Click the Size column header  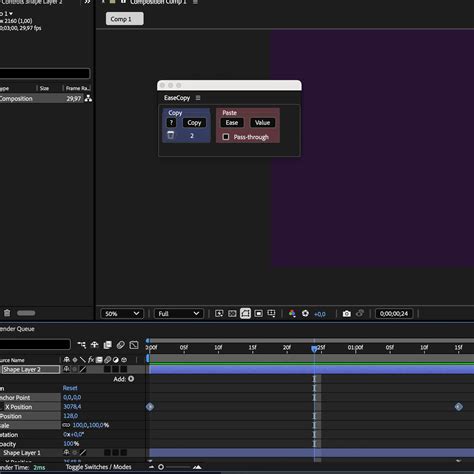(44, 88)
